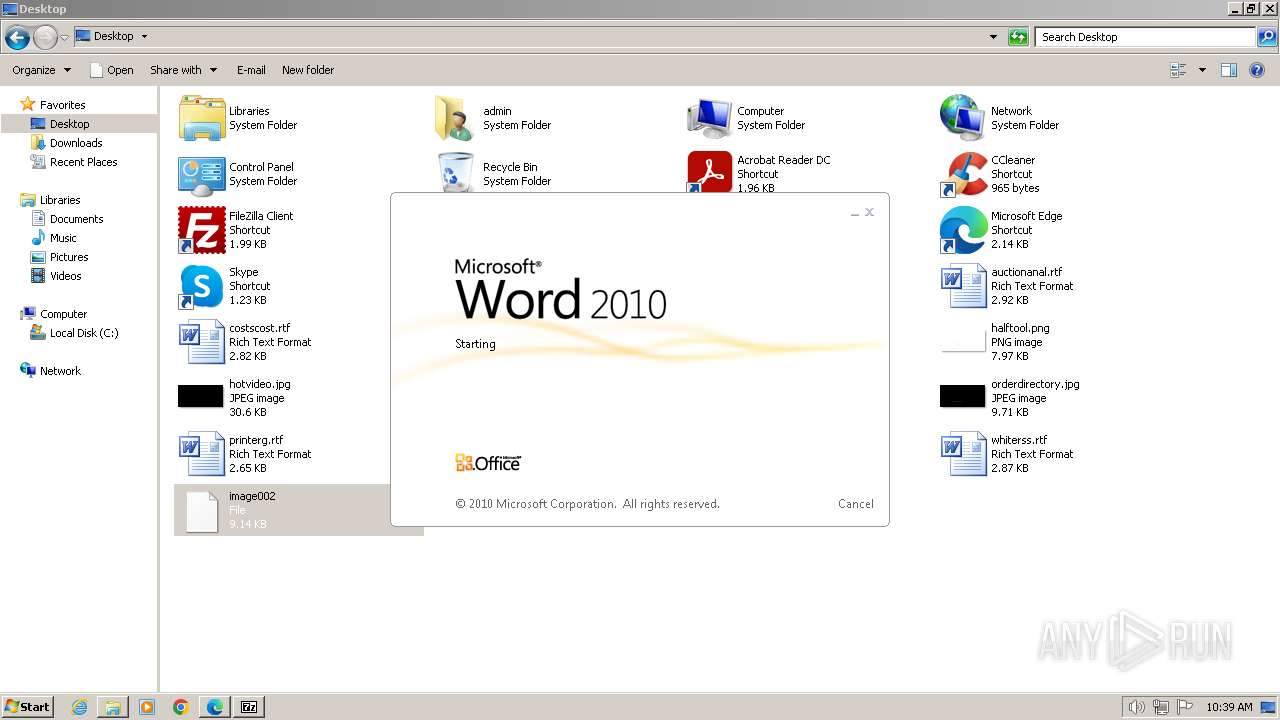Viewport: 1280px width, 720px height.
Task: Click the New folder button
Action: pos(308,70)
